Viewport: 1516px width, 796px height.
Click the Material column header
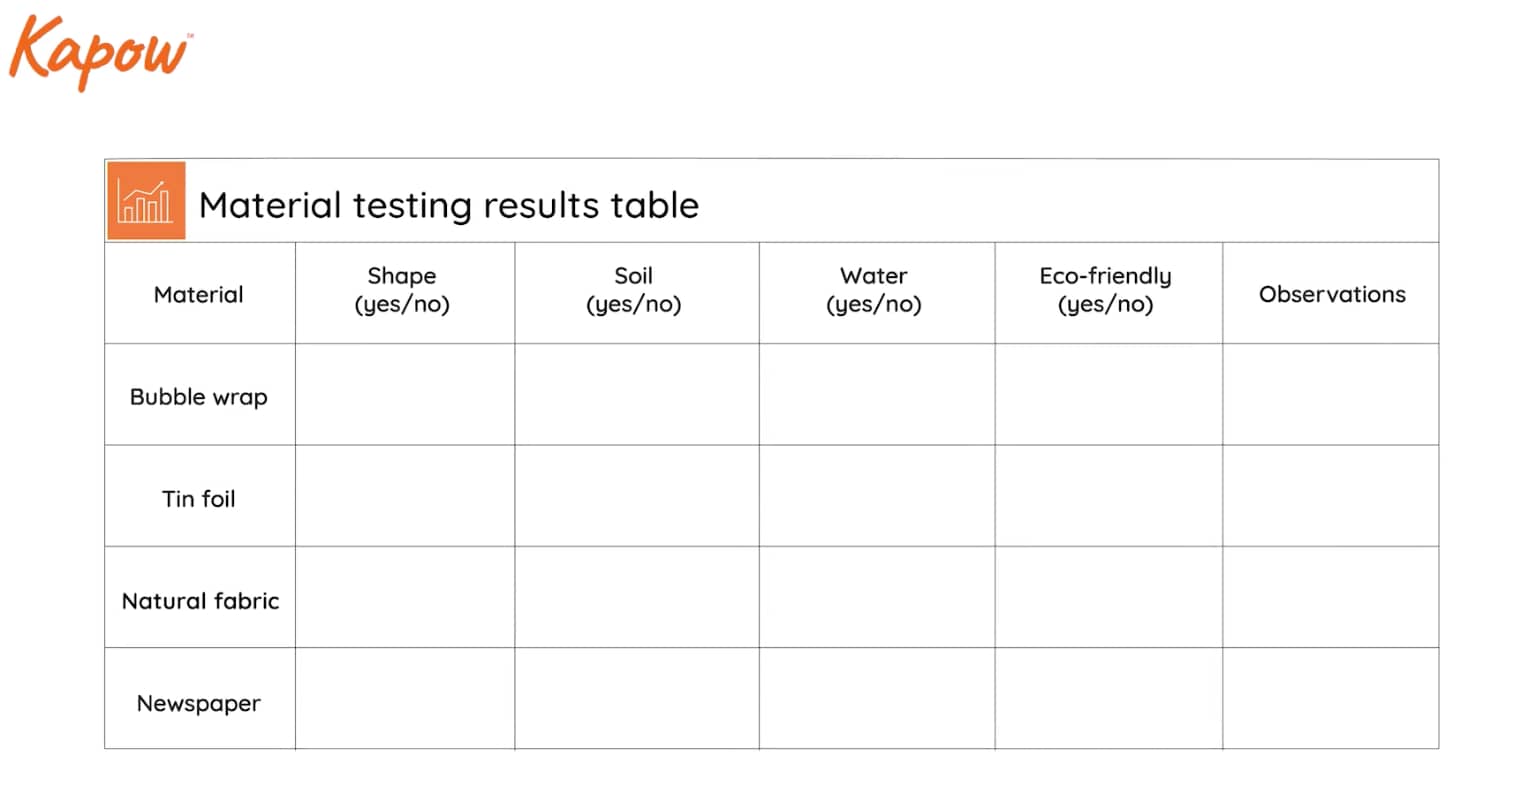(x=199, y=294)
